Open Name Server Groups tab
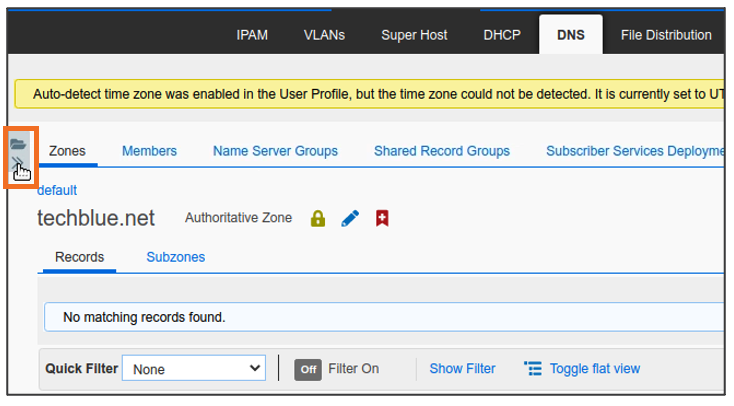The image size is (734, 406). pos(275,151)
